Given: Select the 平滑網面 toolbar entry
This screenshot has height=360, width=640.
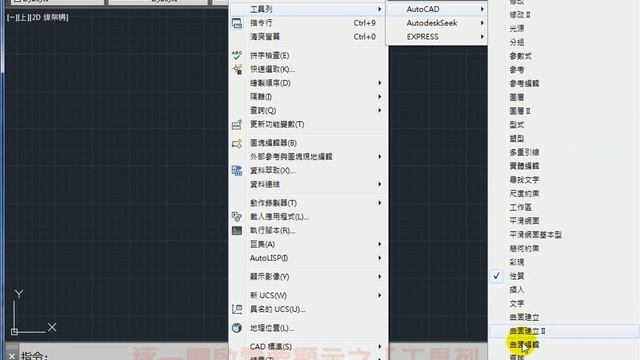Looking at the screenshot, I should click(x=524, y=221).
